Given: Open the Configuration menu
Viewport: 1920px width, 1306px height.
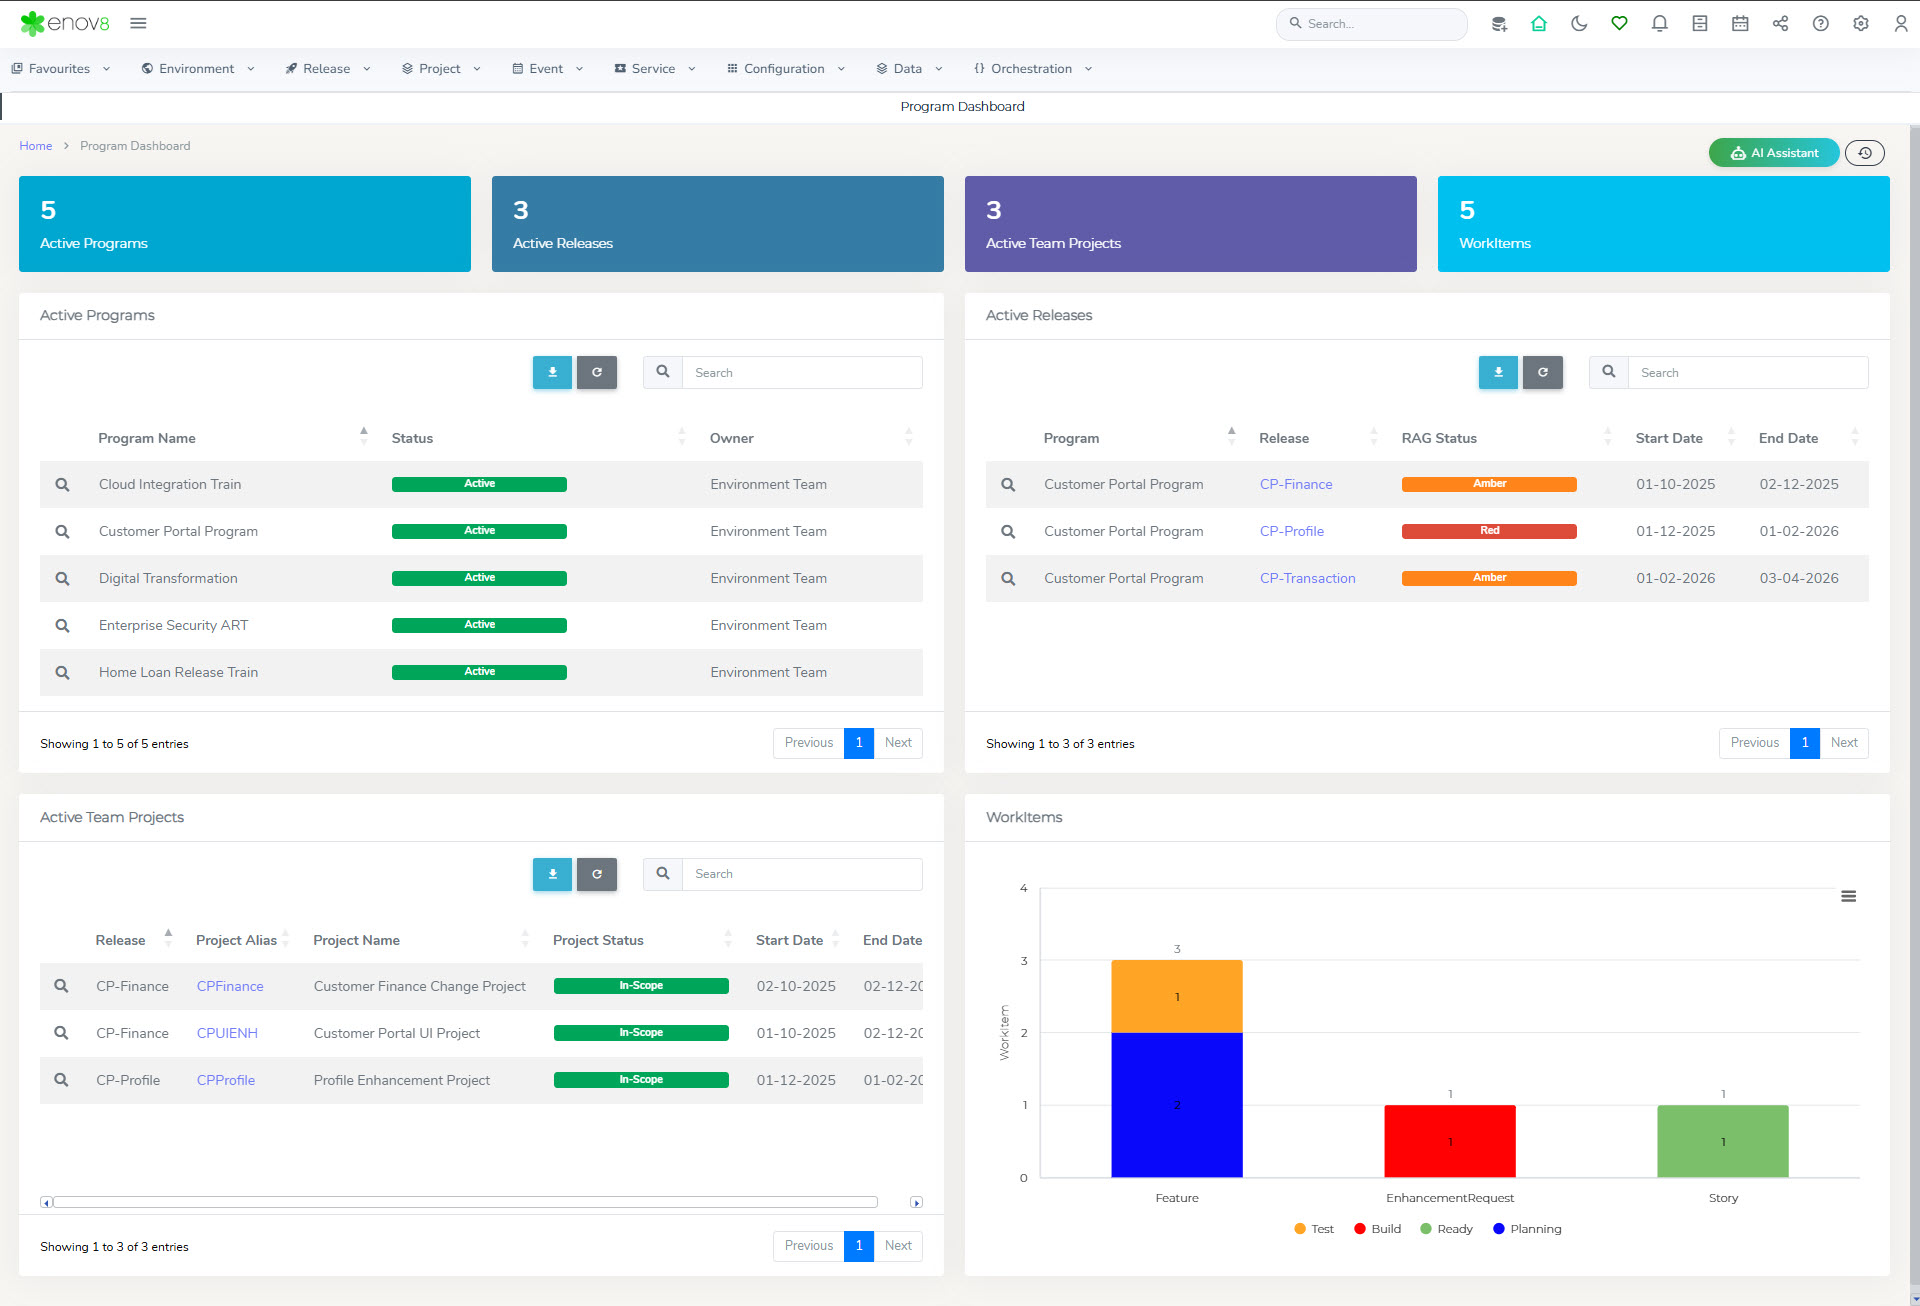Looking at the screenshot, I should tap(785, 69).
